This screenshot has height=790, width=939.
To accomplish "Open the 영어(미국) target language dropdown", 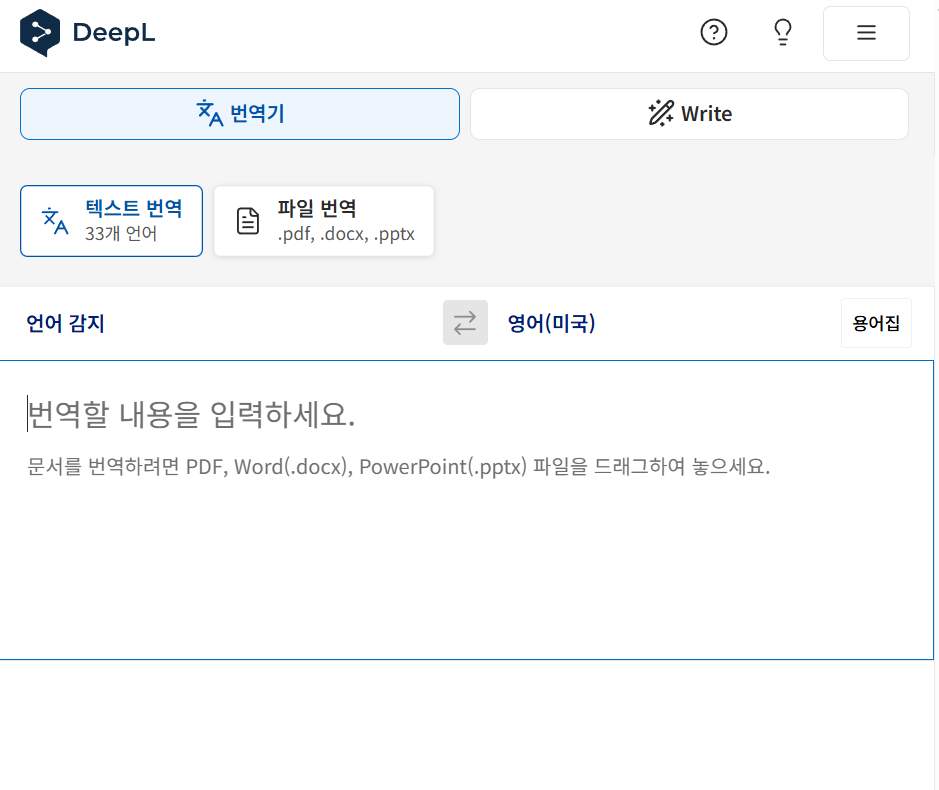I will pos(551,322).
